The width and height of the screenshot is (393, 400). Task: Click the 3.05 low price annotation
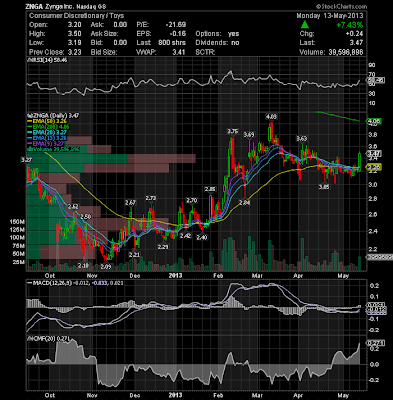click(324, 187)
